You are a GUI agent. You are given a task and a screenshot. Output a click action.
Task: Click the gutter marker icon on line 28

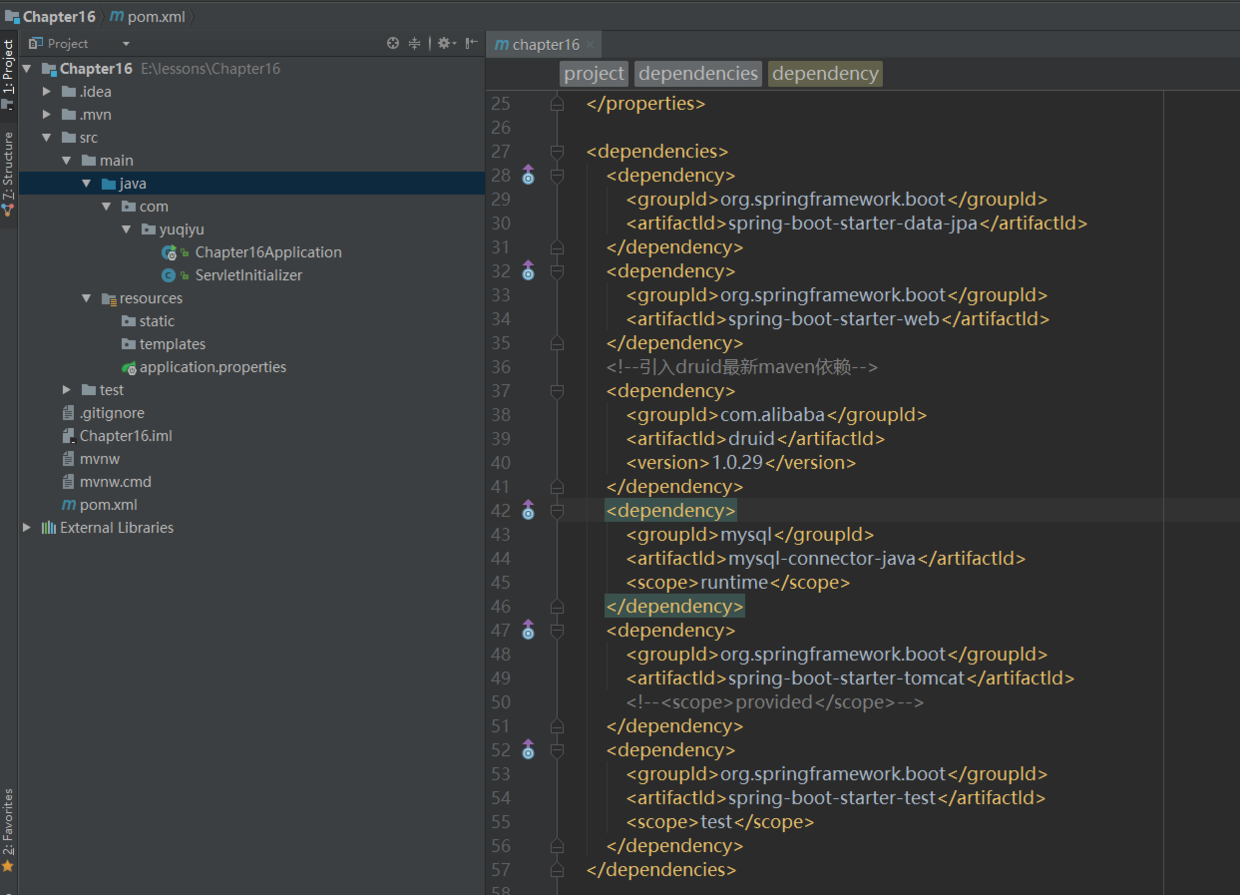click(528, 176)
